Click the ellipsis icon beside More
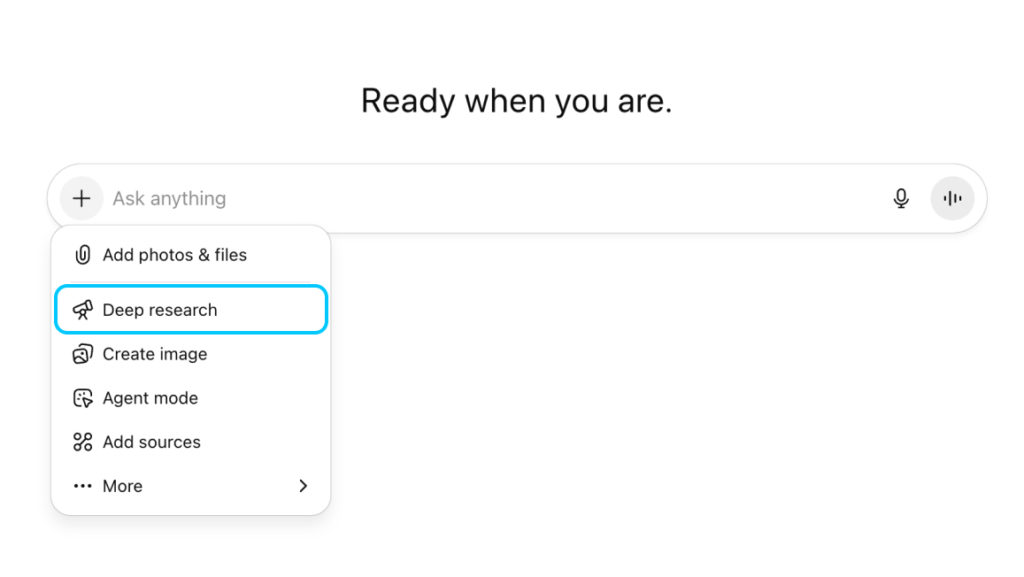The image size is (1024, 577). [84, 486]
